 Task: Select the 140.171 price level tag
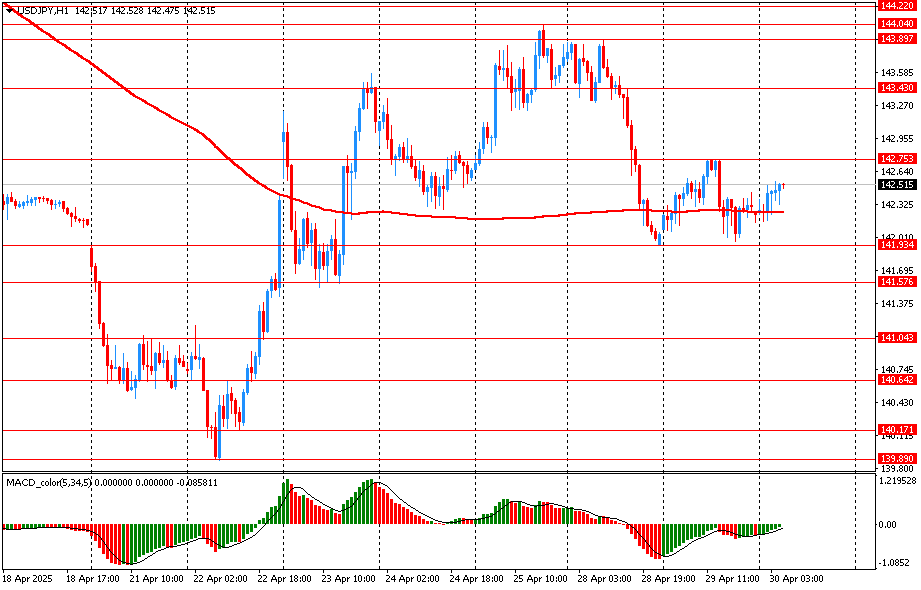point(897,430)
